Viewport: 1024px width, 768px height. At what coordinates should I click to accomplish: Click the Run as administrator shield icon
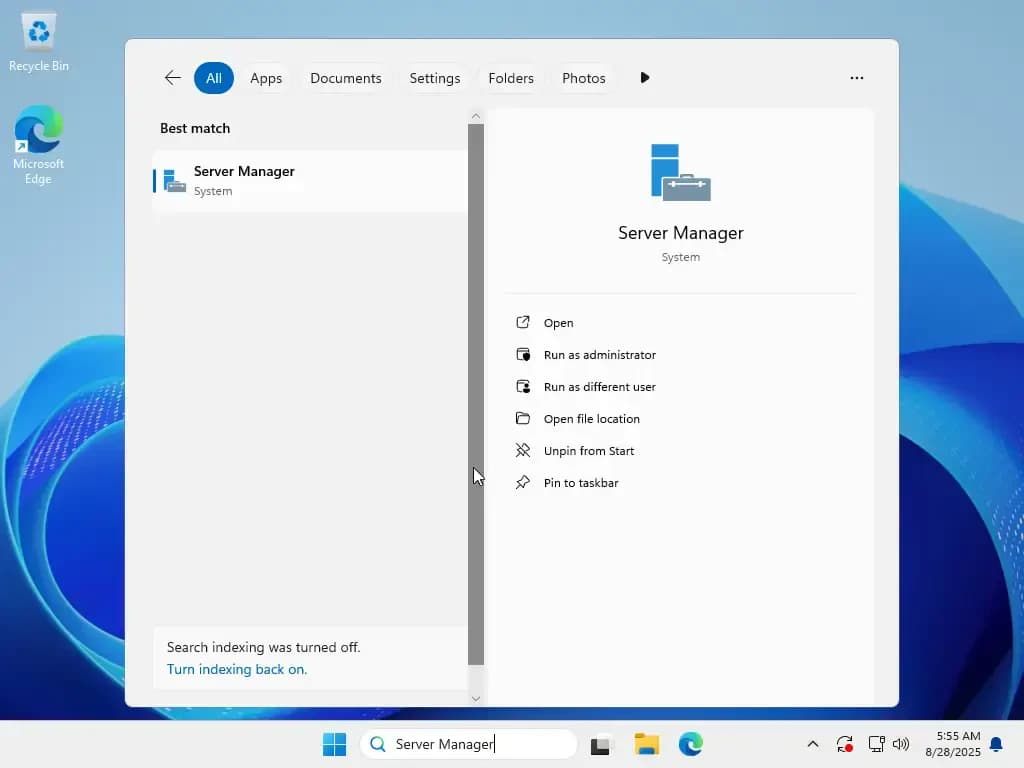pyautogui.click(x=522, y=354)
